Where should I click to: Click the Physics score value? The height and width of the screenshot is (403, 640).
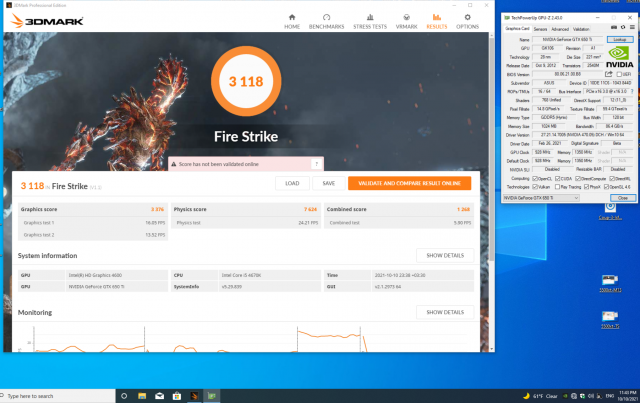click(310, 209)
